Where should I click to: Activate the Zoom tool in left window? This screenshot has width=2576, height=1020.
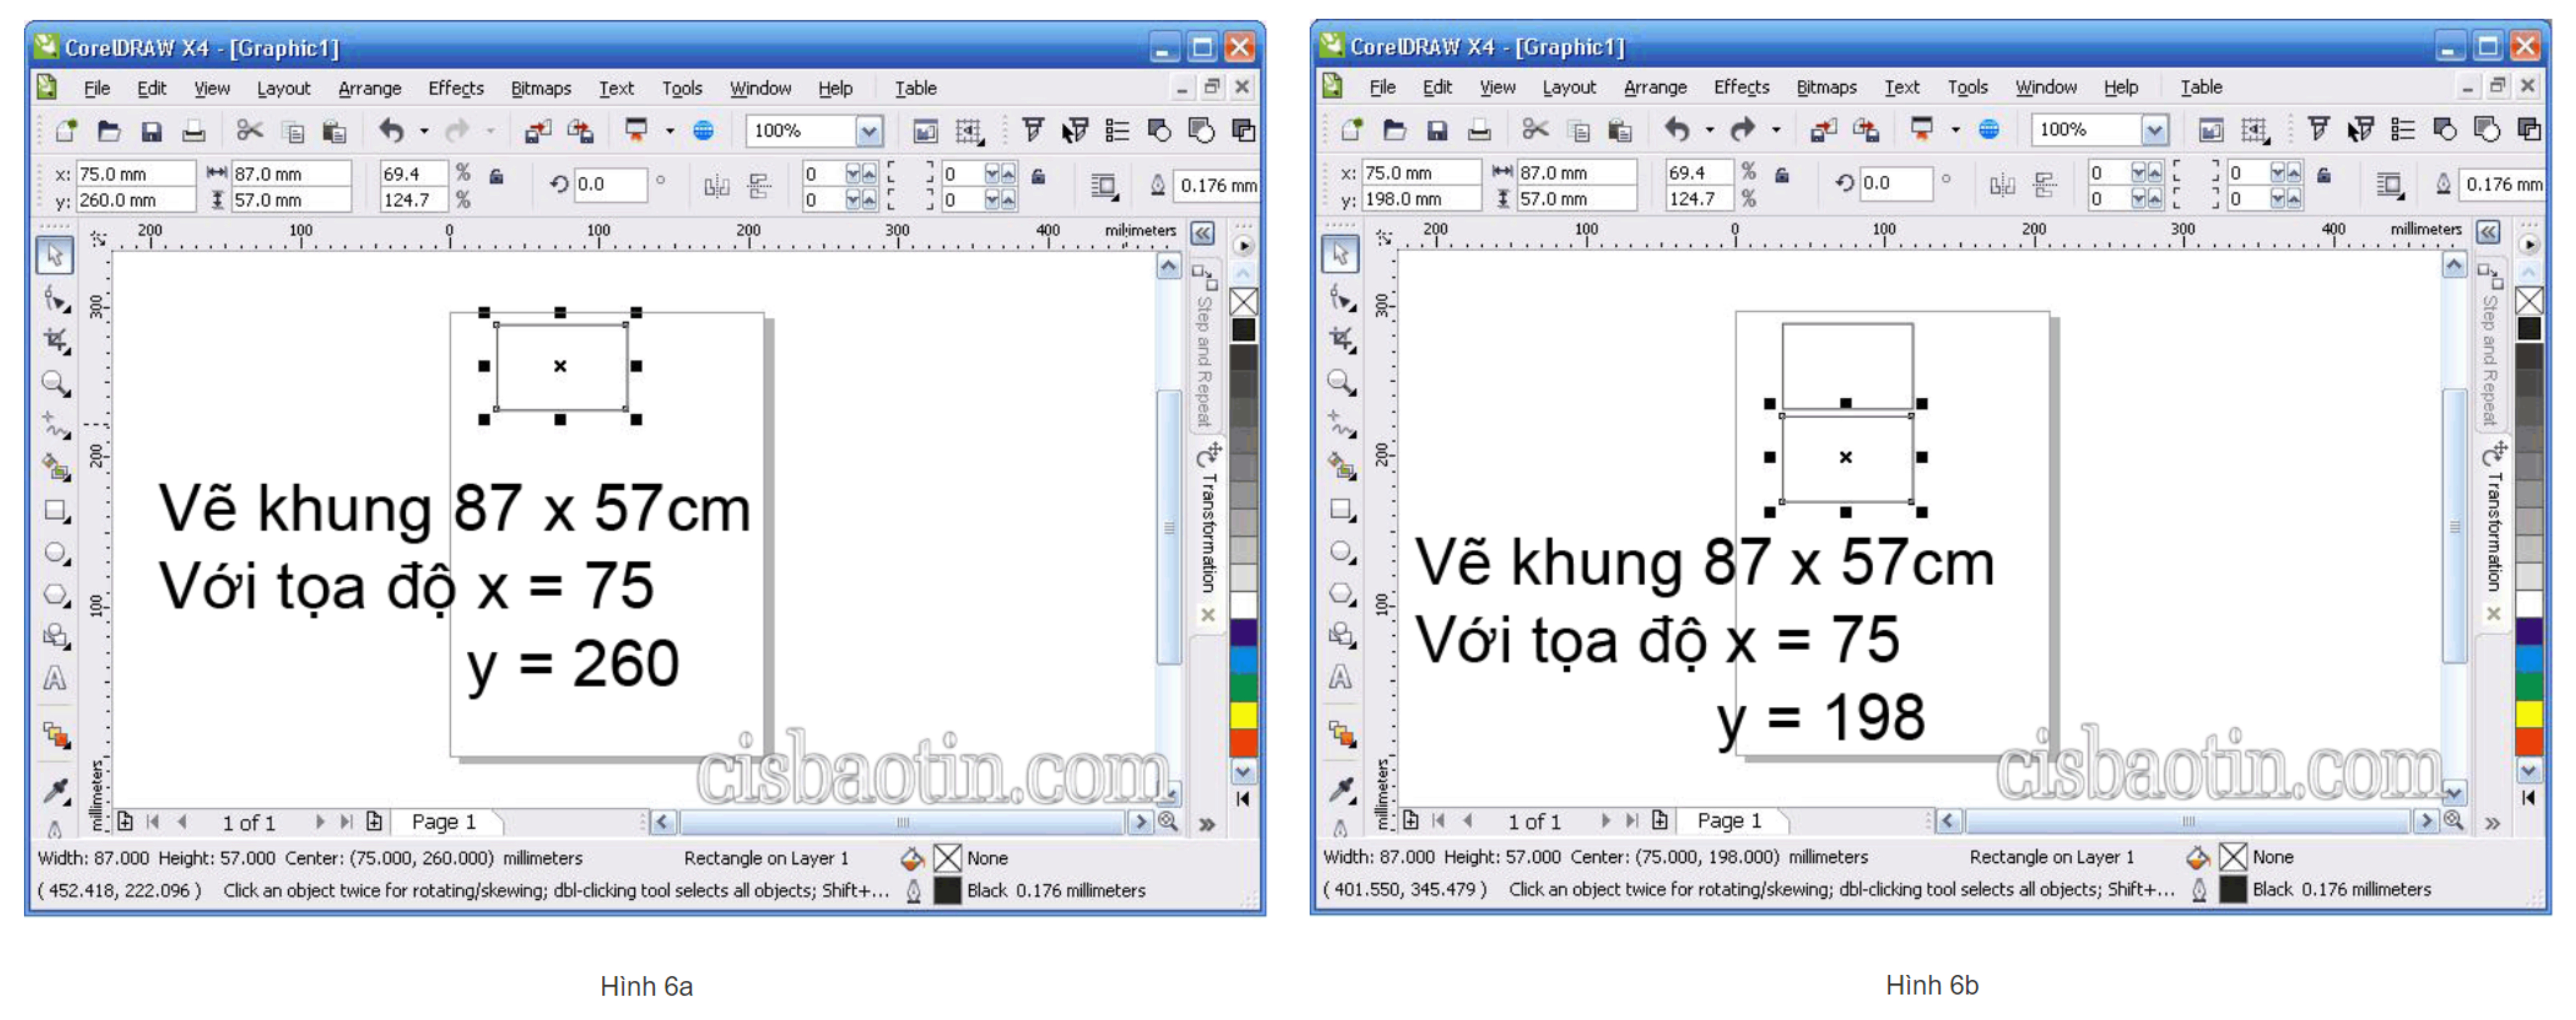55,383
